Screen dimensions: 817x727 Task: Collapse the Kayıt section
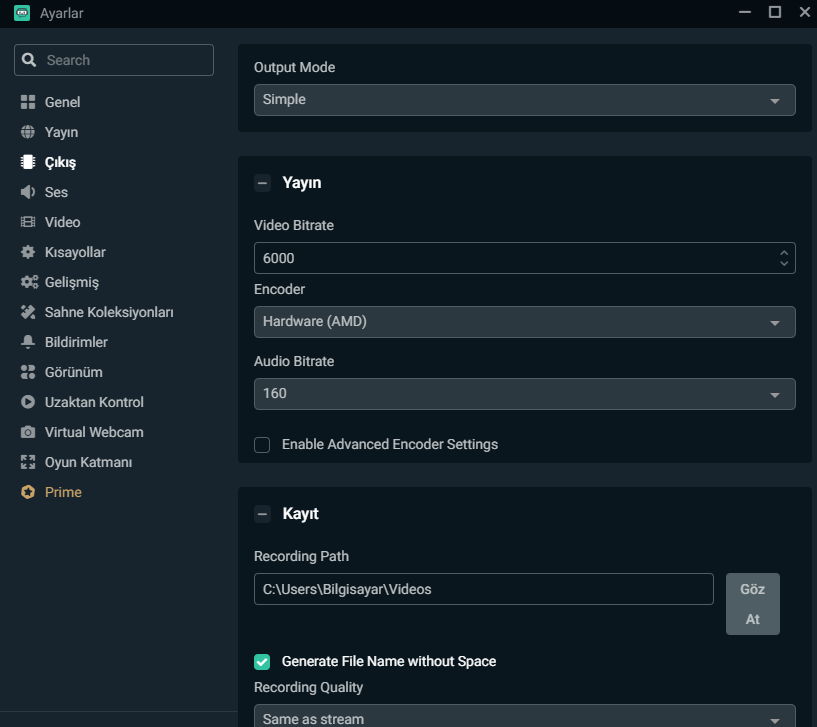pyautogui.click(x=262, y=514)
